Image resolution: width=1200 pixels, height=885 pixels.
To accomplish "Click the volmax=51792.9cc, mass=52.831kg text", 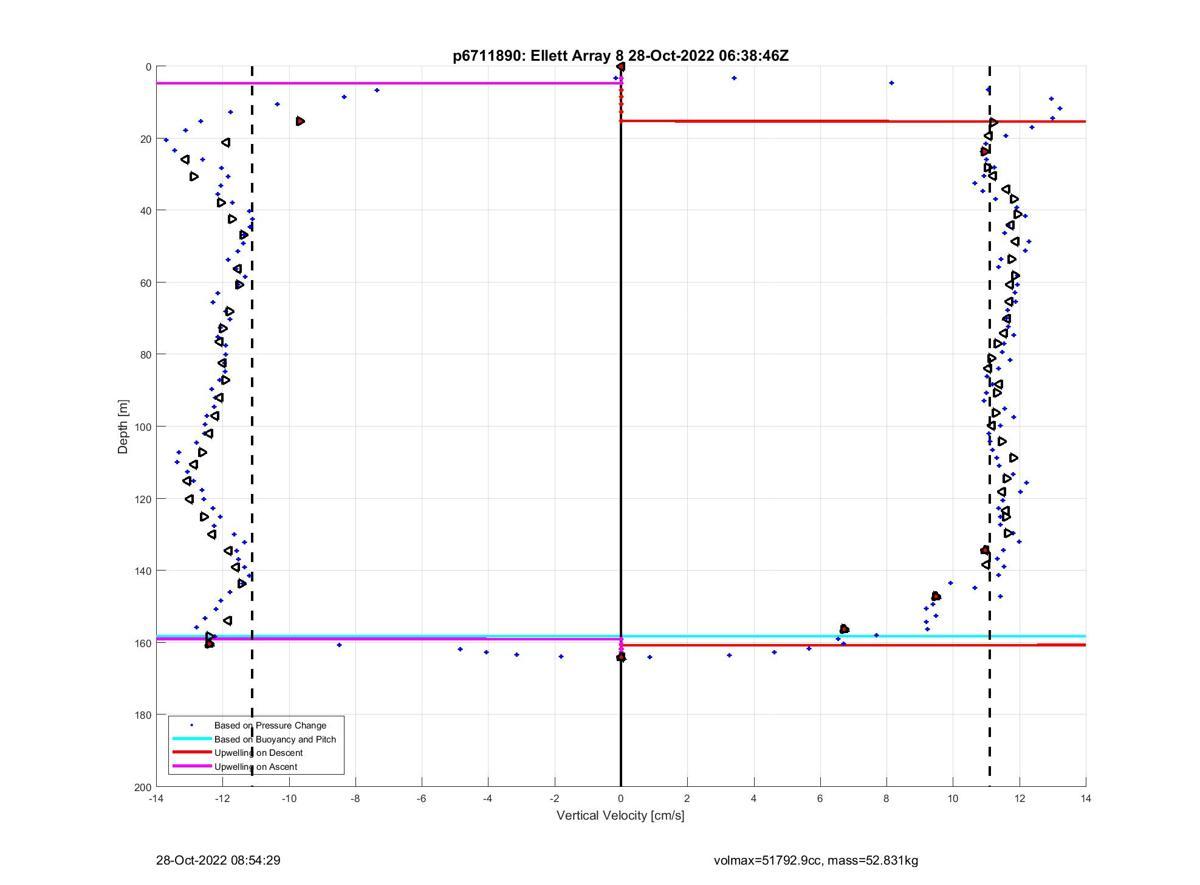I will pyautogui.click(x=816, y=860).
